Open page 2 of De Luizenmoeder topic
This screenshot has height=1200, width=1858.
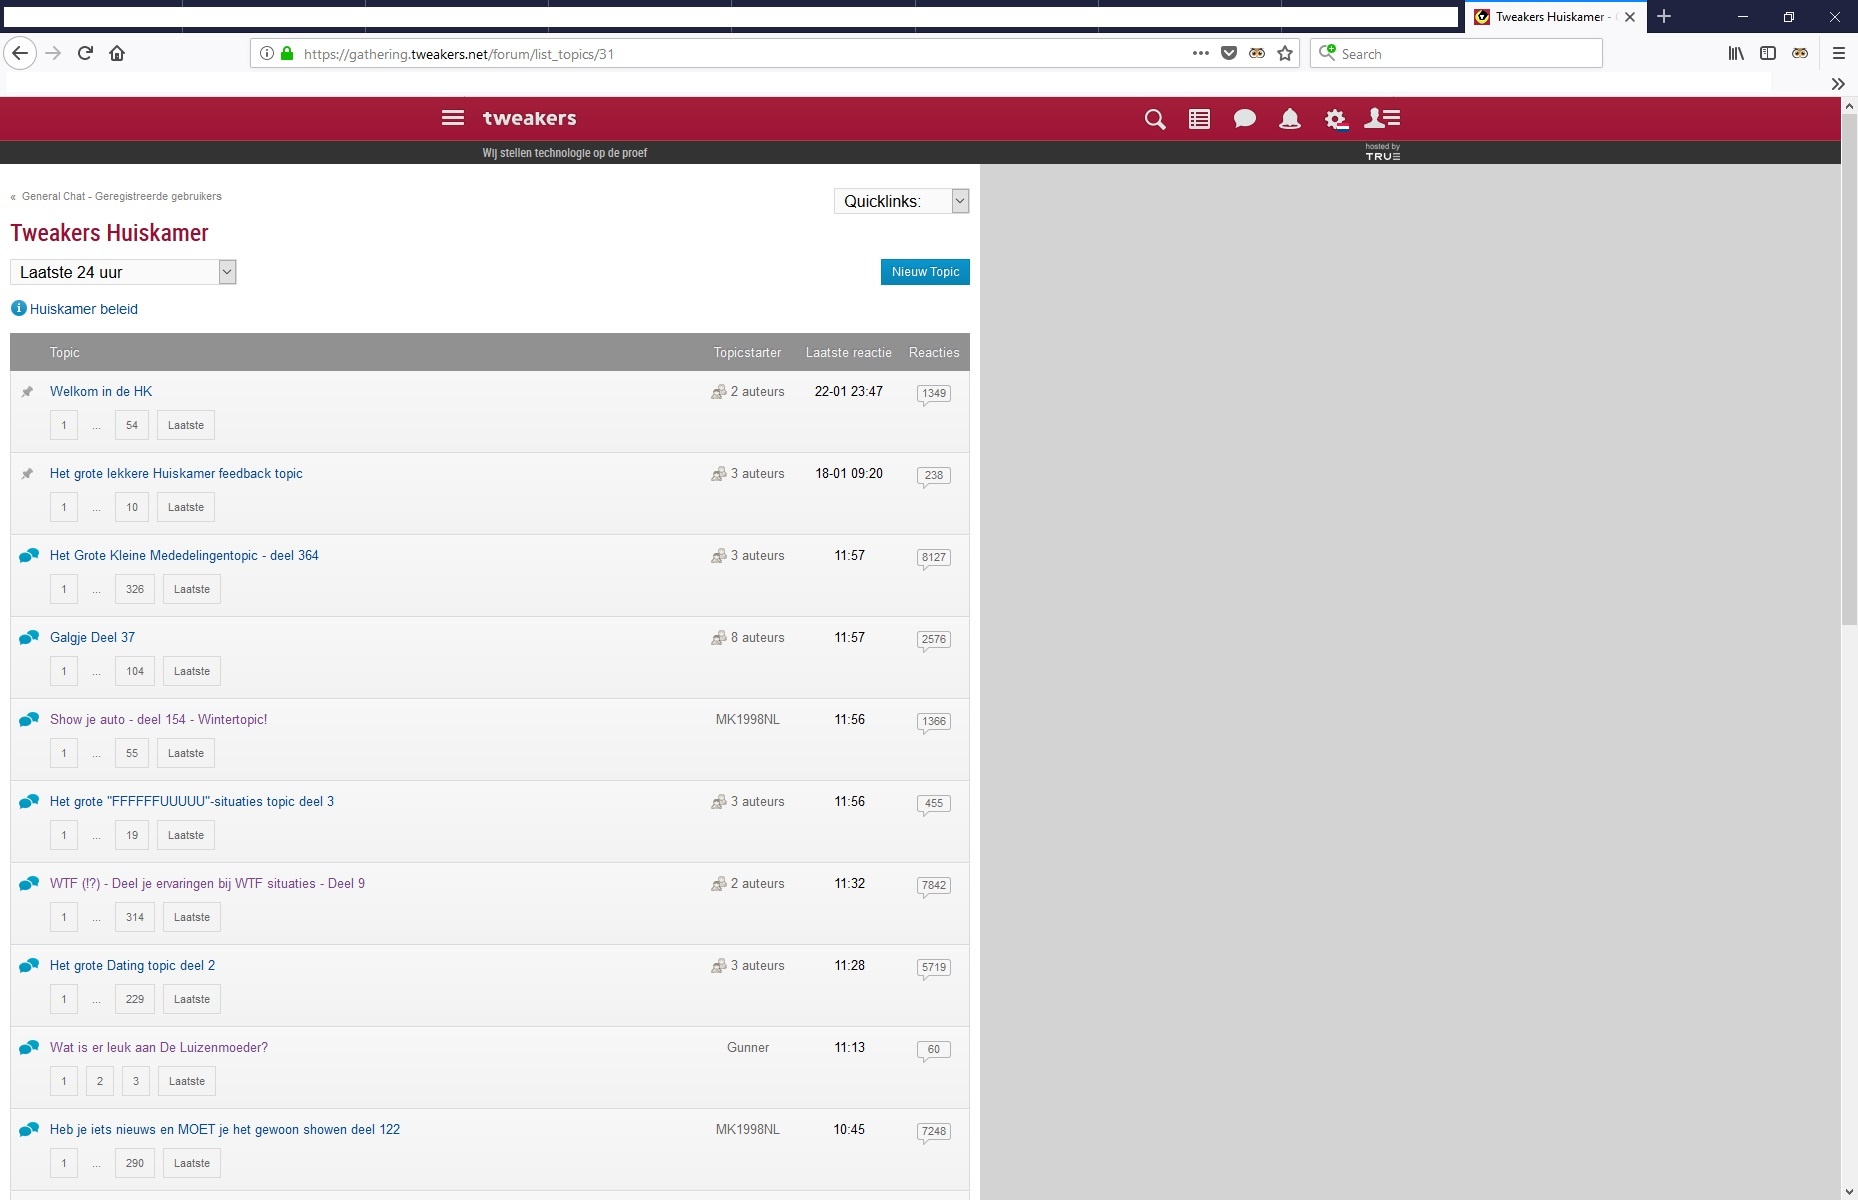[100, 1081]
